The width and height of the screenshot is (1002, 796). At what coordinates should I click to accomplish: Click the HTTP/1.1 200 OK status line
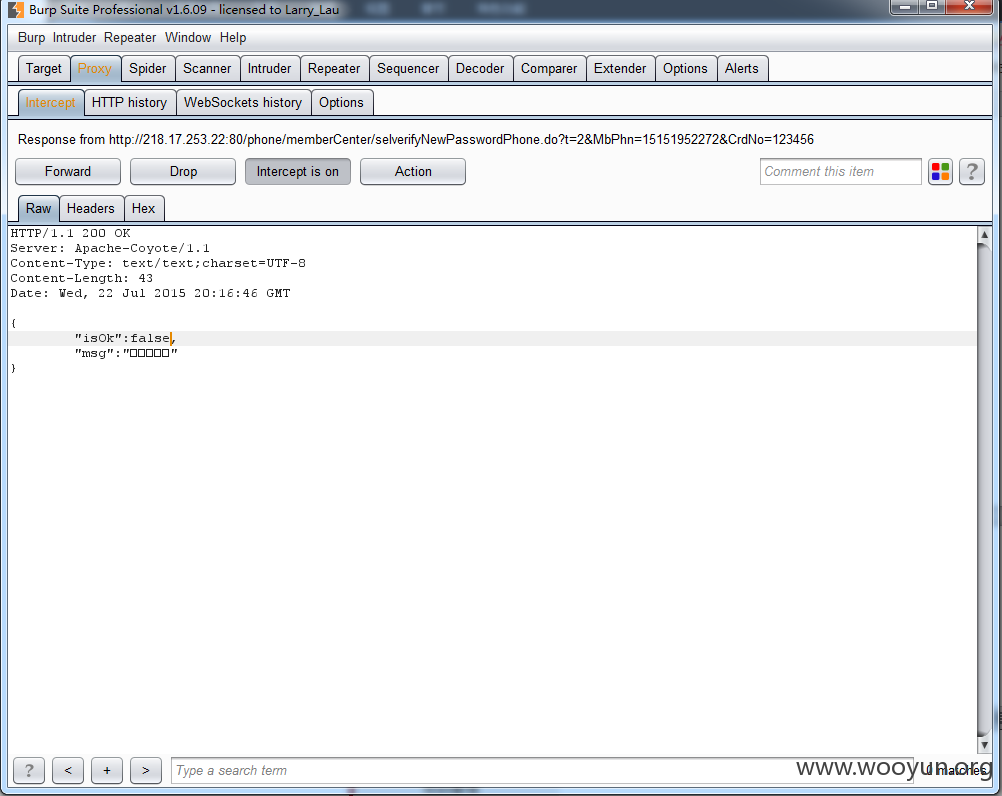[70, 233]
